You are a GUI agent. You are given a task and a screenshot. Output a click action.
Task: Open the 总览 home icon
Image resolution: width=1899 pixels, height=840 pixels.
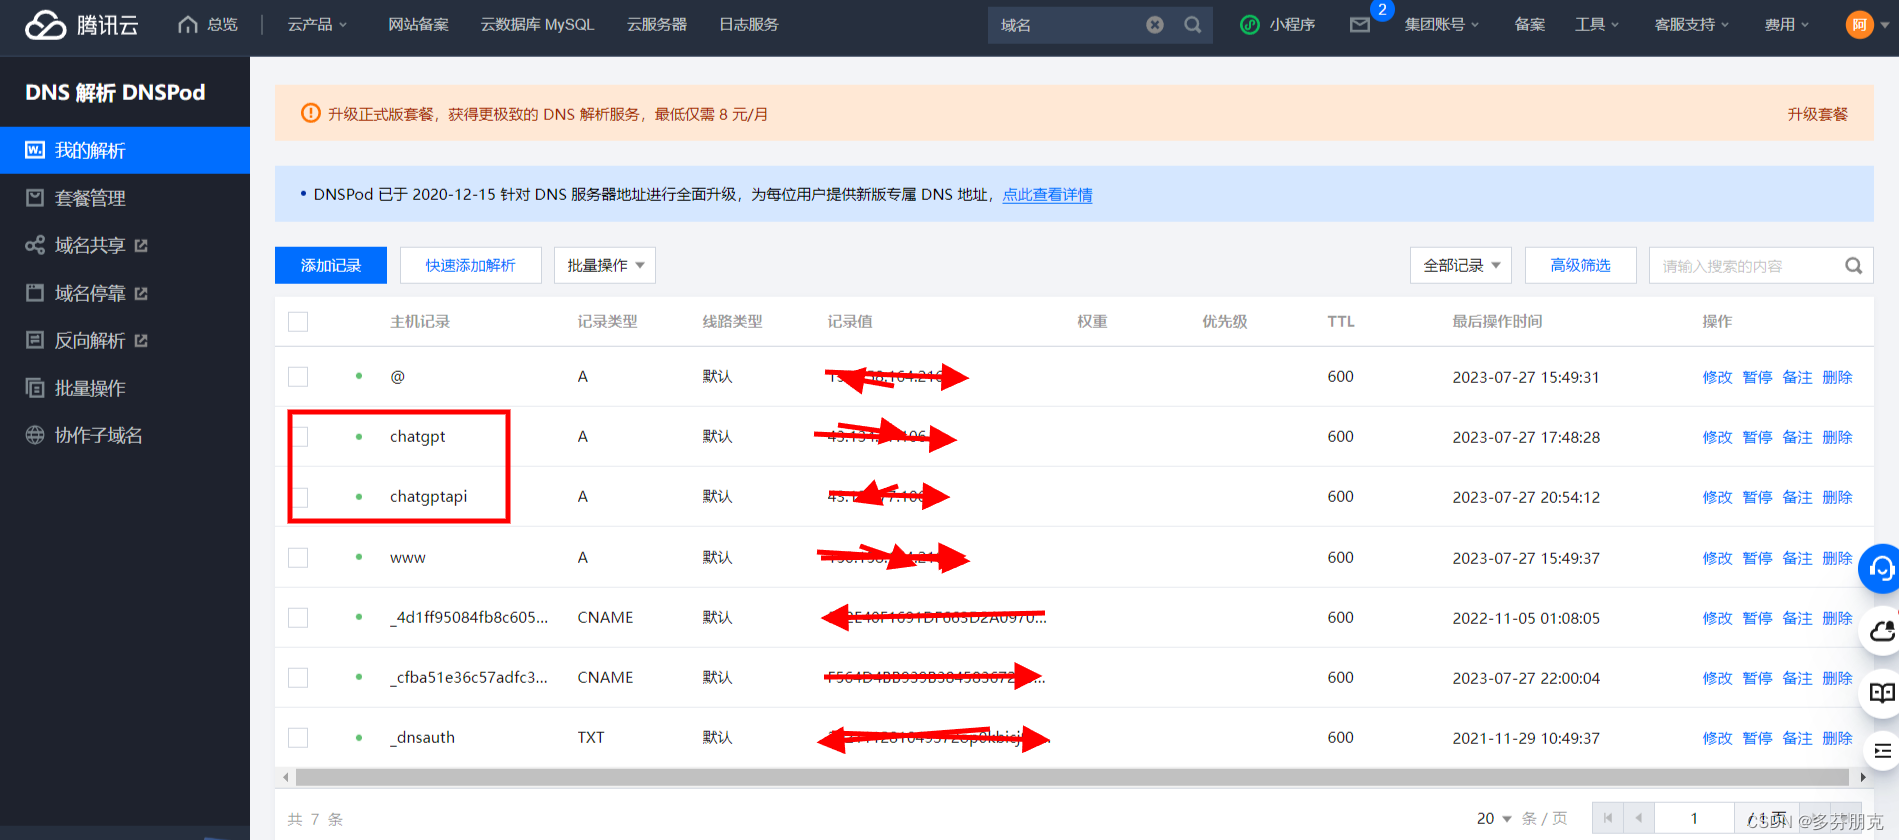187,24
